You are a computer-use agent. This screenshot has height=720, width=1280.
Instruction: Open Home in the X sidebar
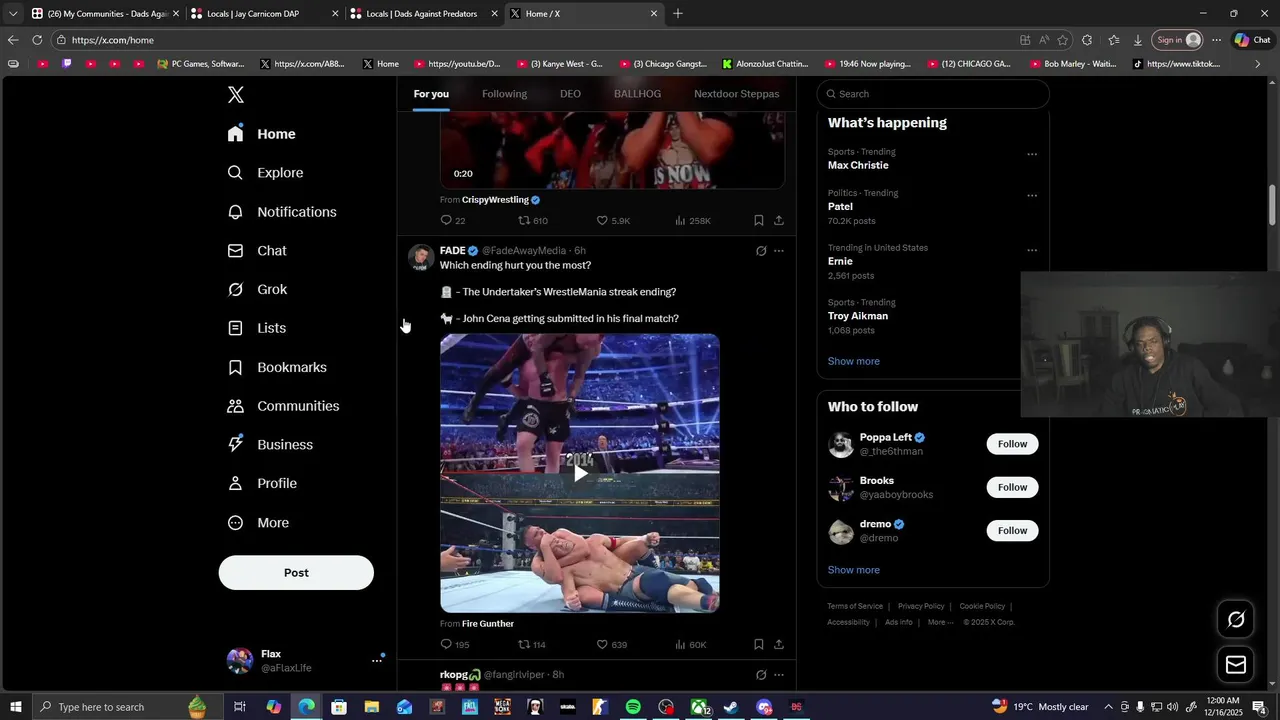coord(262,134)
